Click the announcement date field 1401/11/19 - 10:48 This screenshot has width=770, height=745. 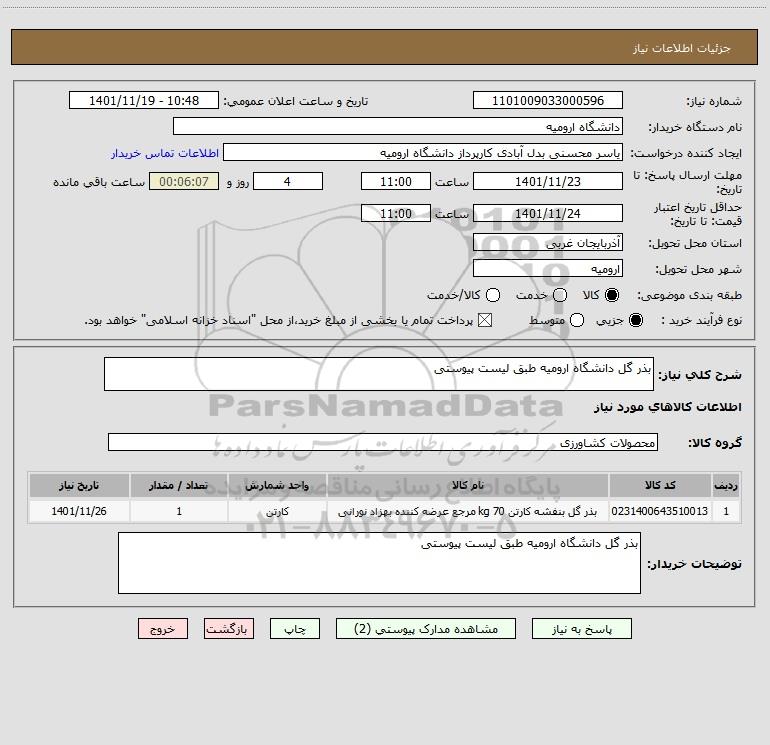(144, 100)
